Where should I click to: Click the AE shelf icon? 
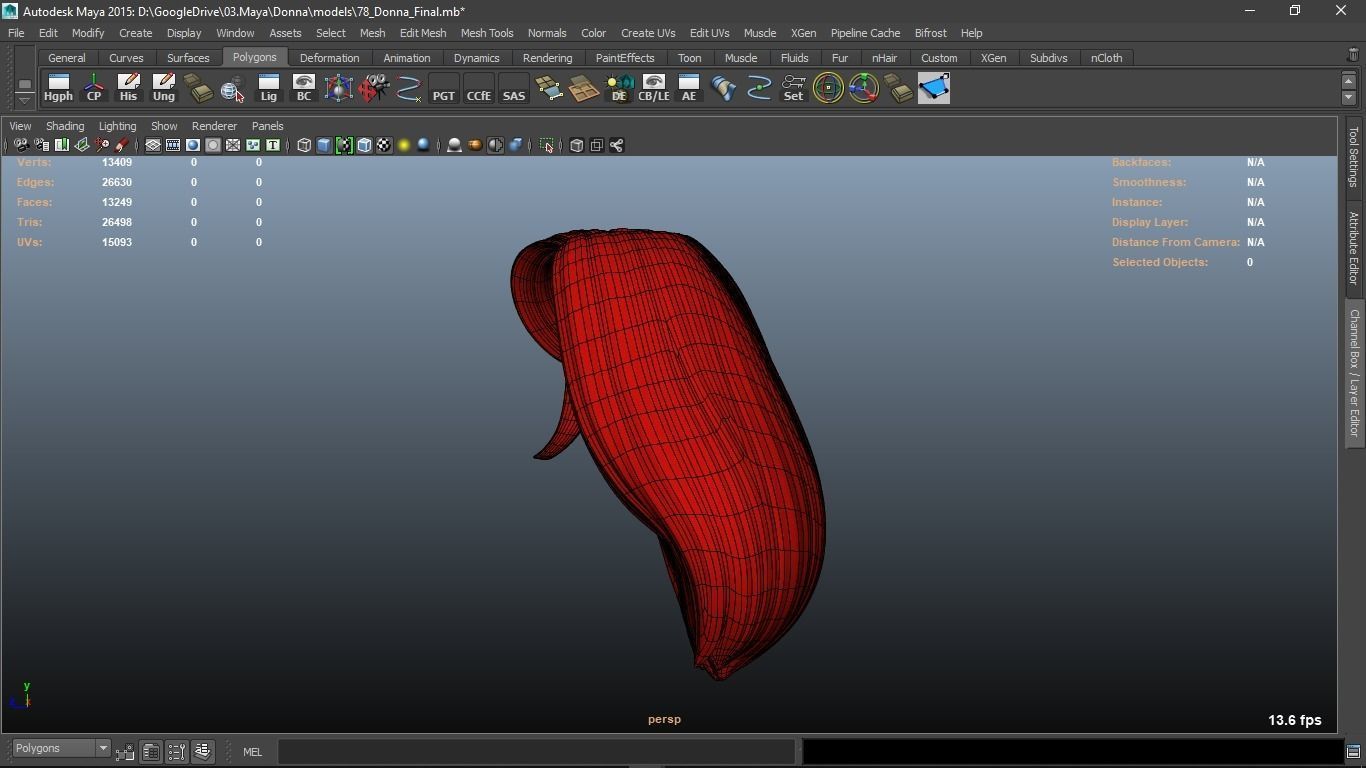(688, 88)
